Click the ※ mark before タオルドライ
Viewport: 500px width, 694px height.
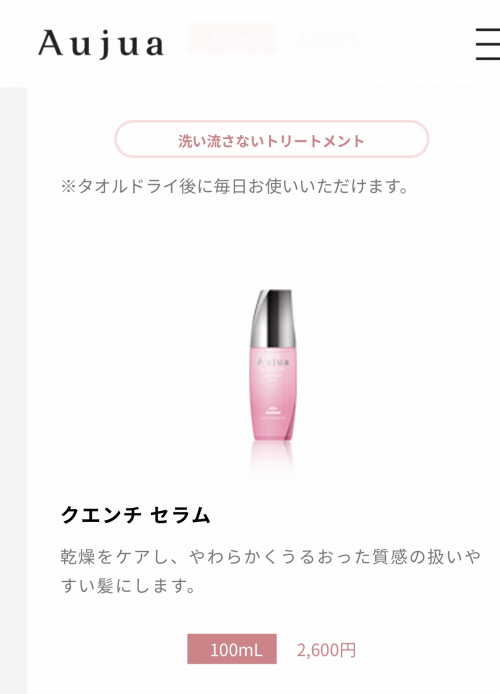[x=69, y=187]
